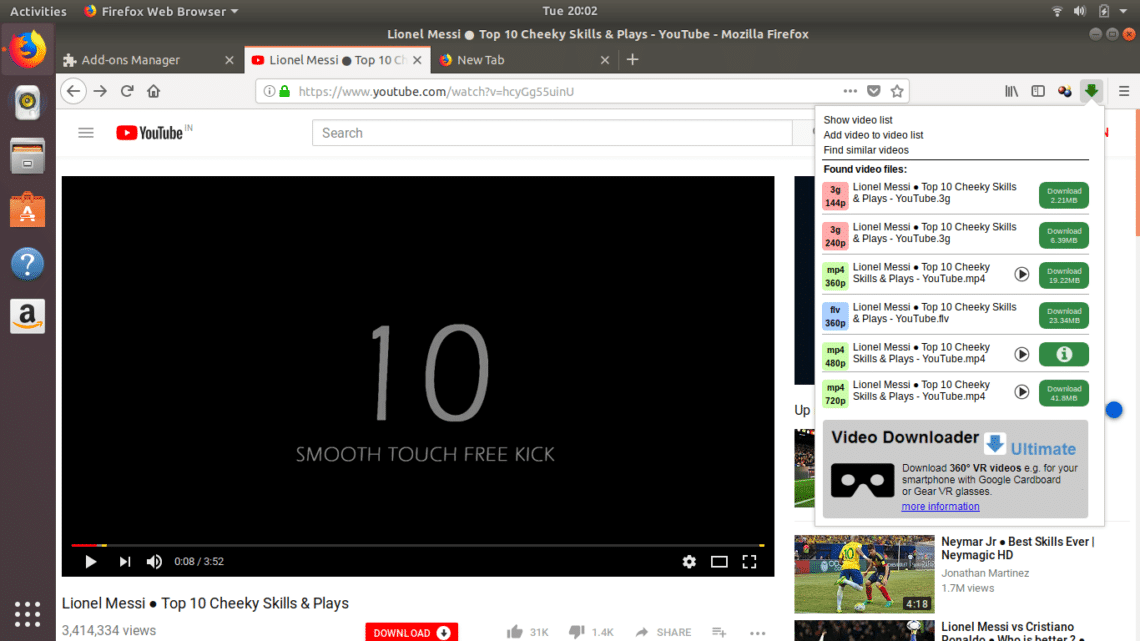Click the red DOWNLOAD button below video
This screenshot has height=641, width=1140.
point(412,632)
